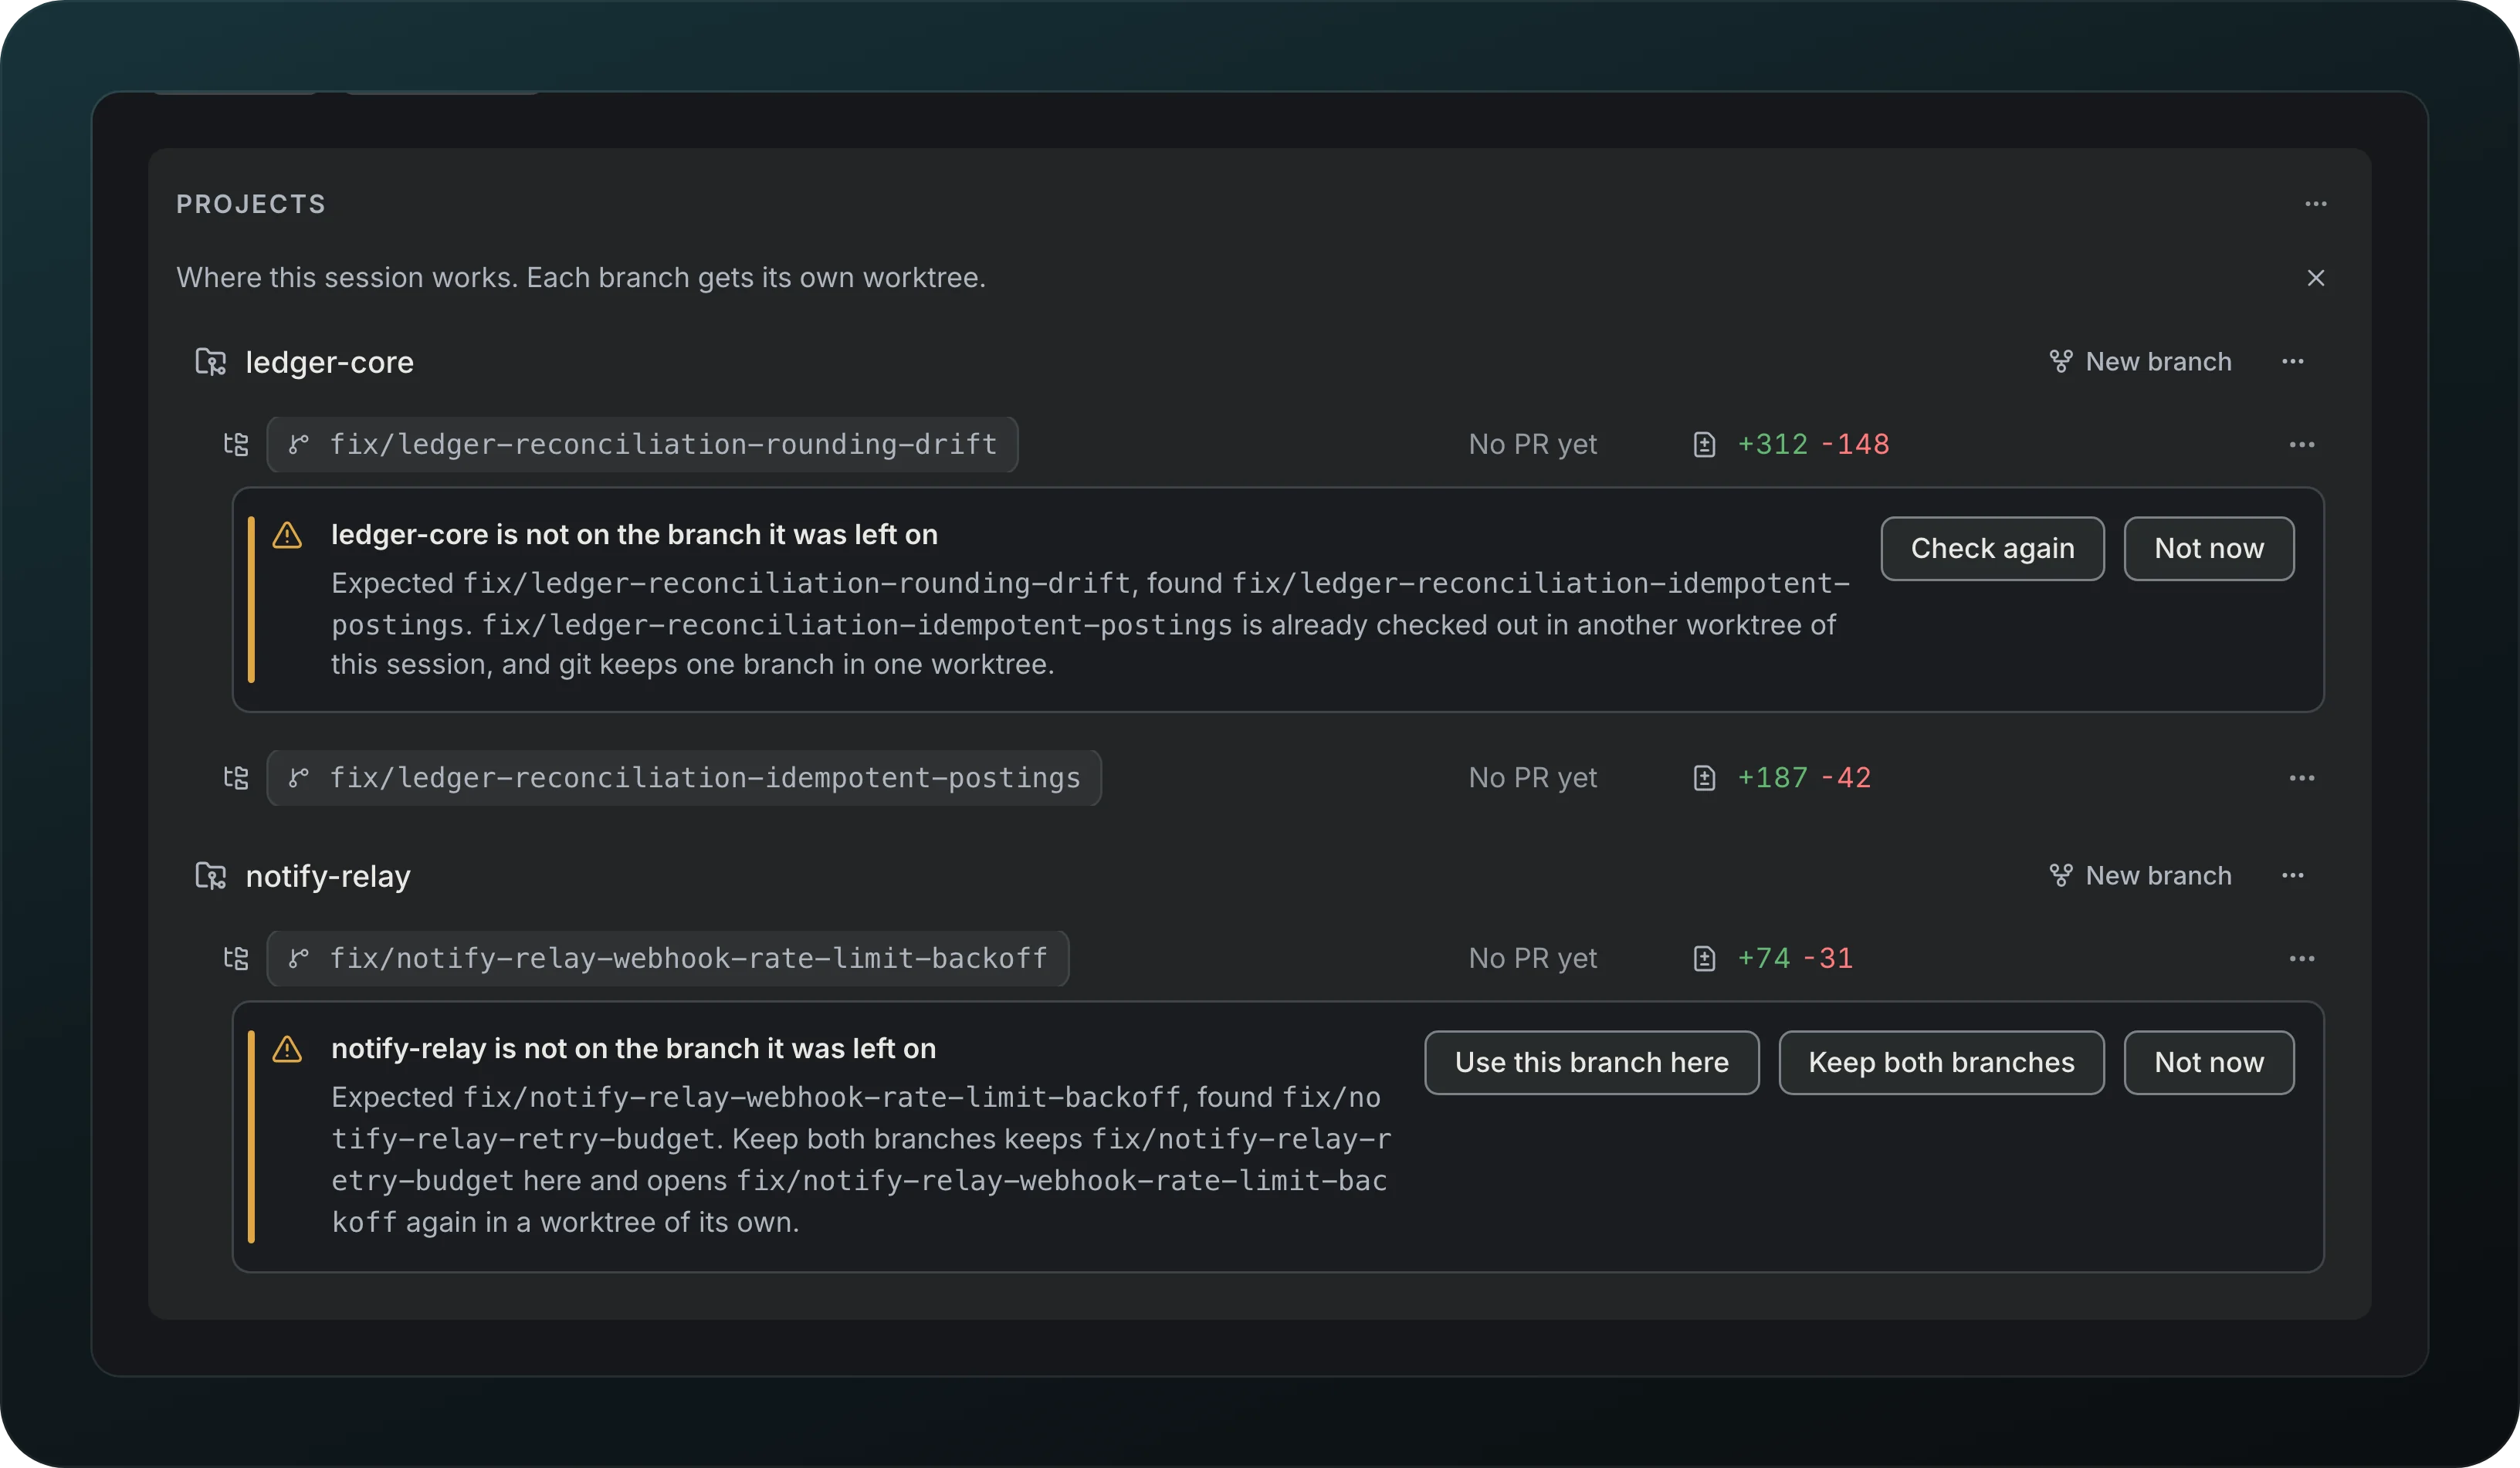Viewport: 2520px width, 1468px height.
Task: Open the Projects panel more options menu
Action: [x=2315, y=204]
